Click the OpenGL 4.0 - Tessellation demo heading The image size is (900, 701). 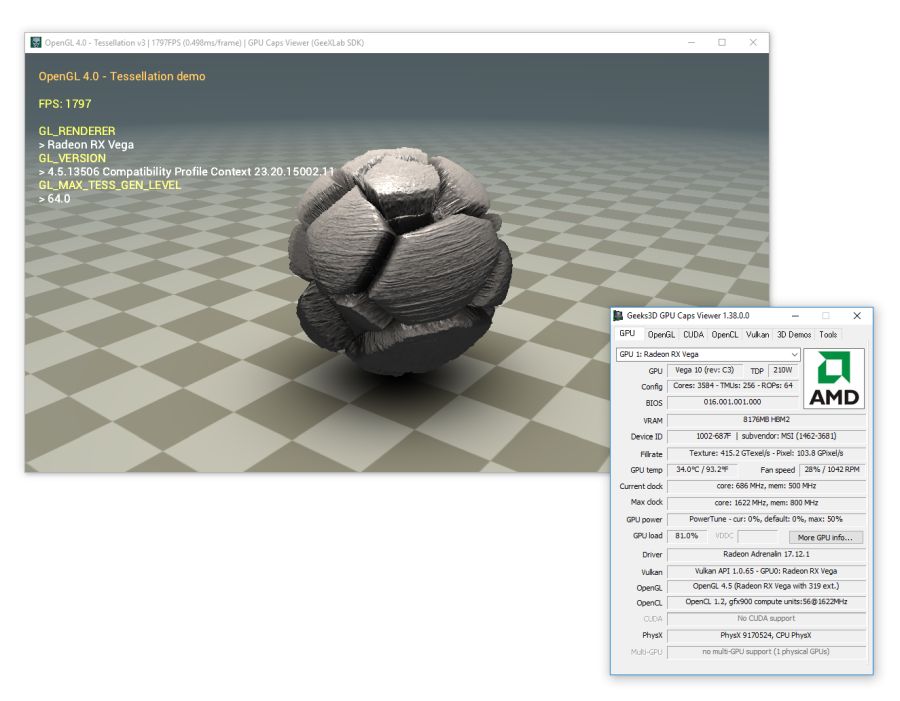coord(122,76)
